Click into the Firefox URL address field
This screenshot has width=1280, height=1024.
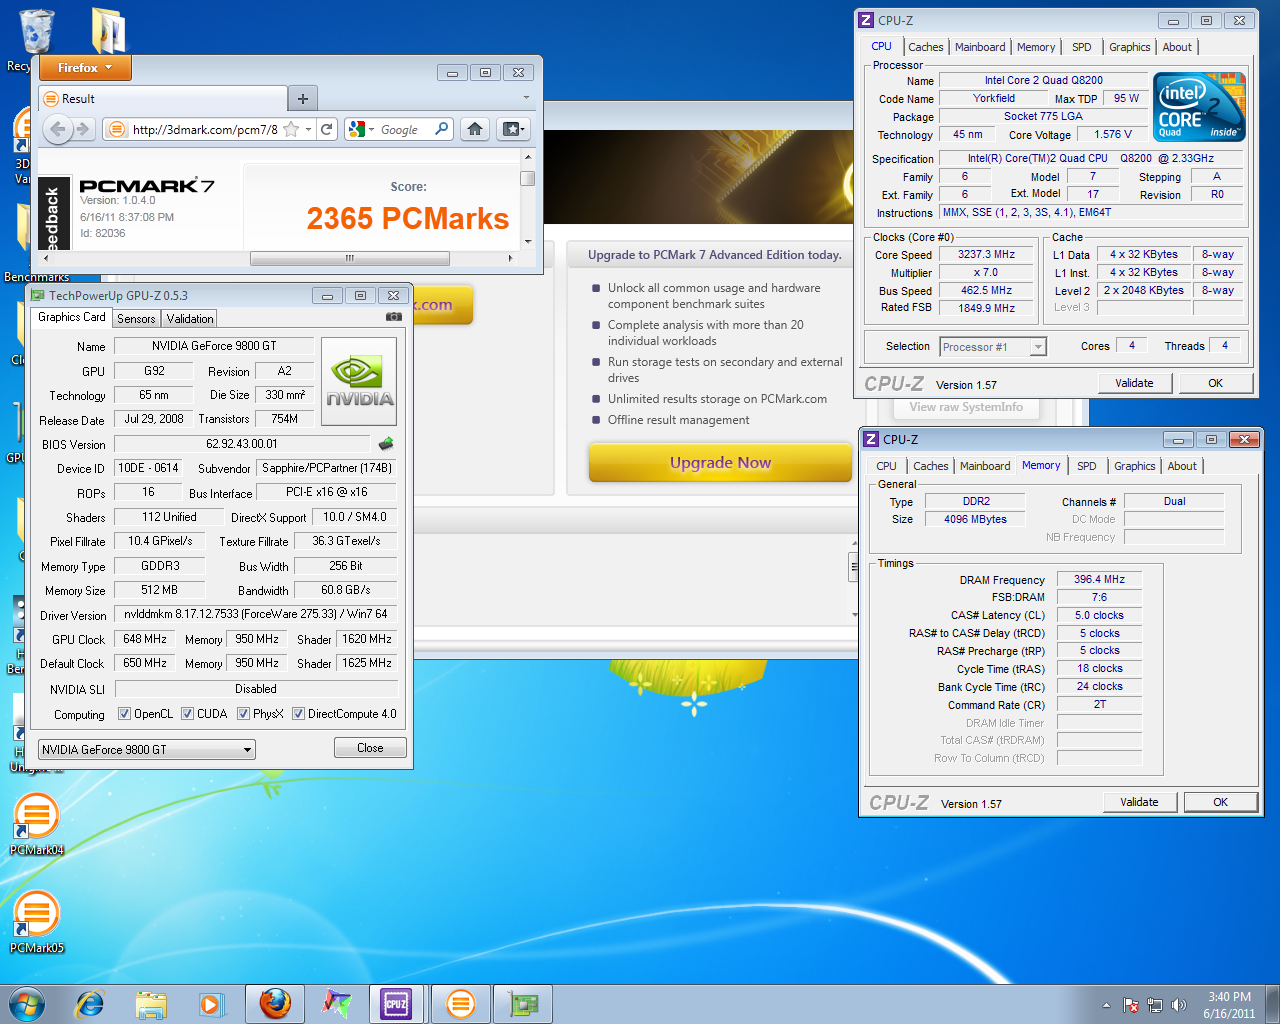pos(205,129)
